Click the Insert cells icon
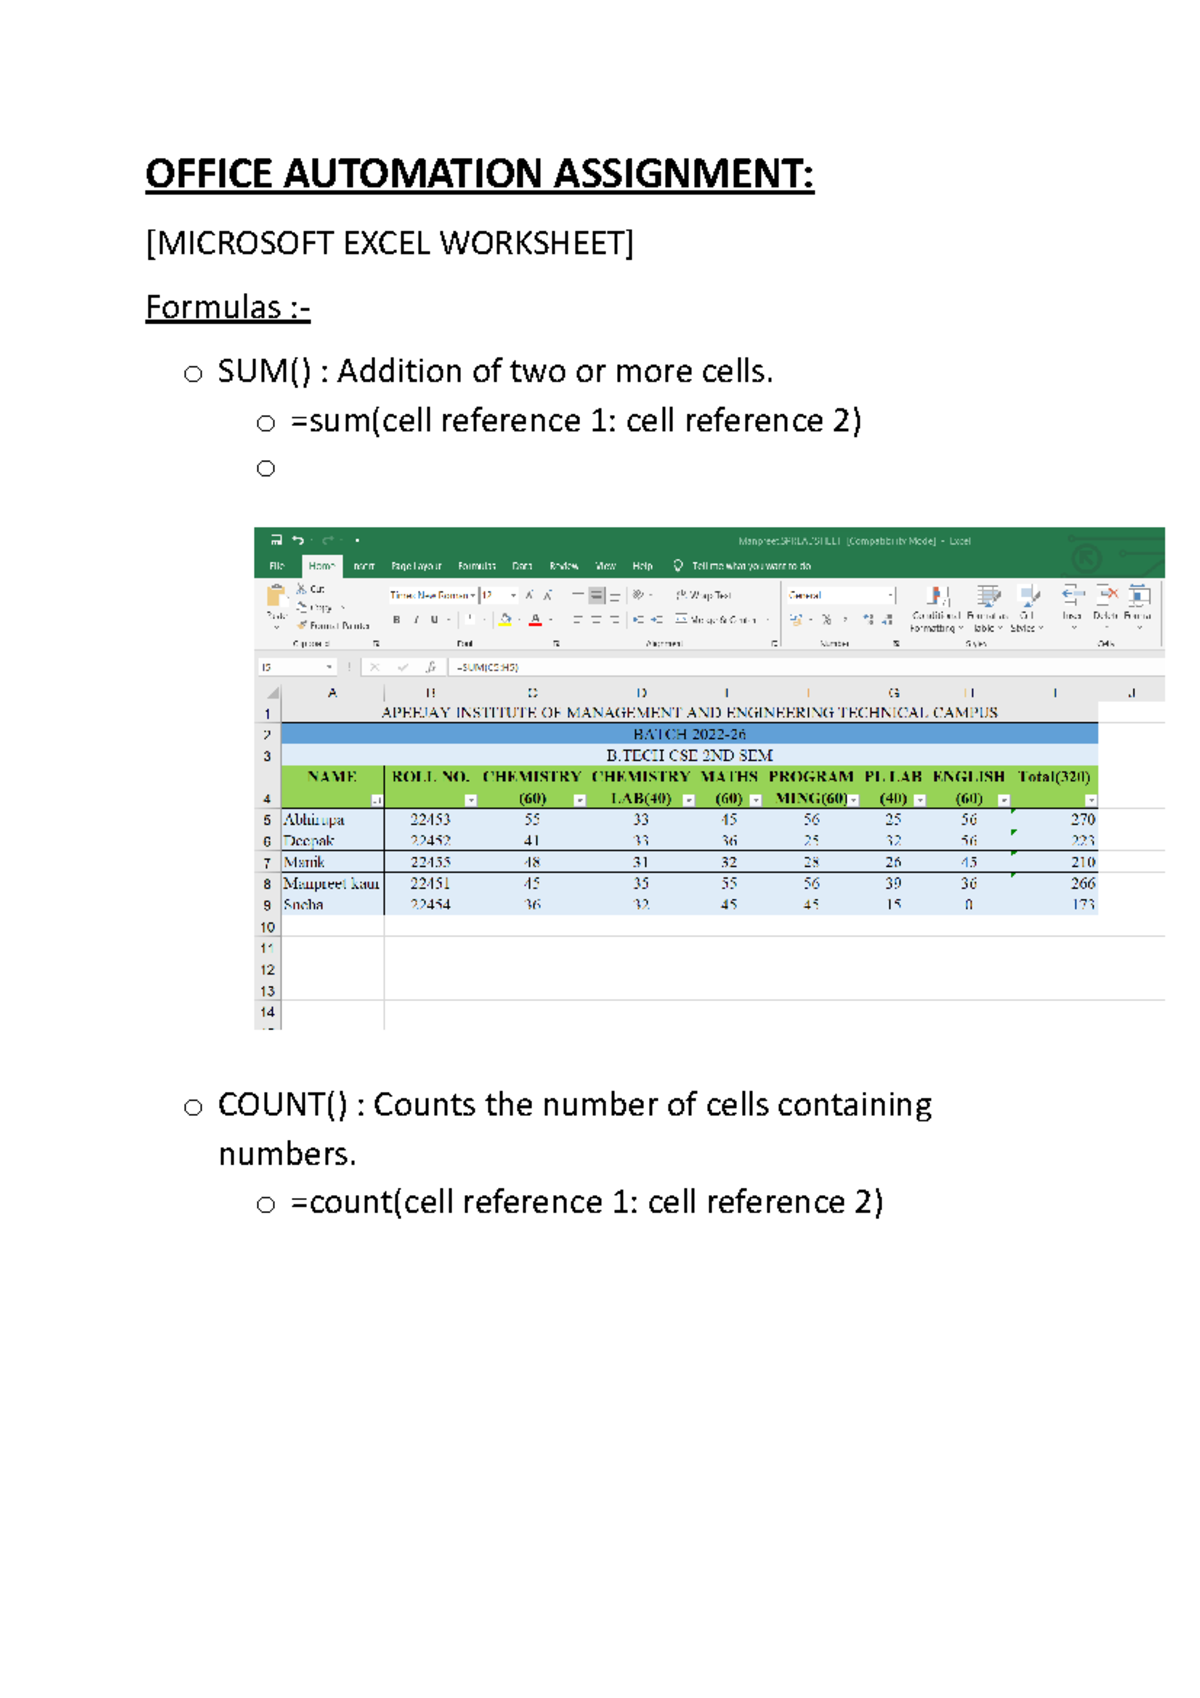The image size is (1200, 1698). click(x=1072, y=597)
